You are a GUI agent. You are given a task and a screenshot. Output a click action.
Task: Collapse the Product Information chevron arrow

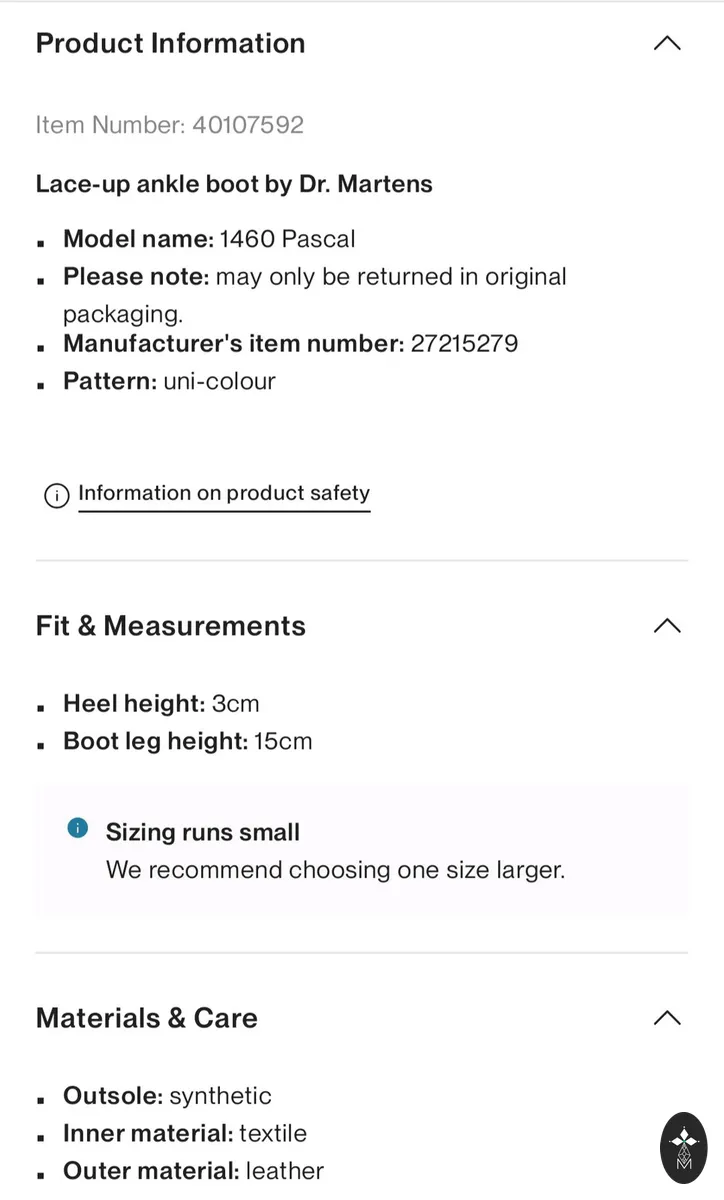[x=667, y=43]
